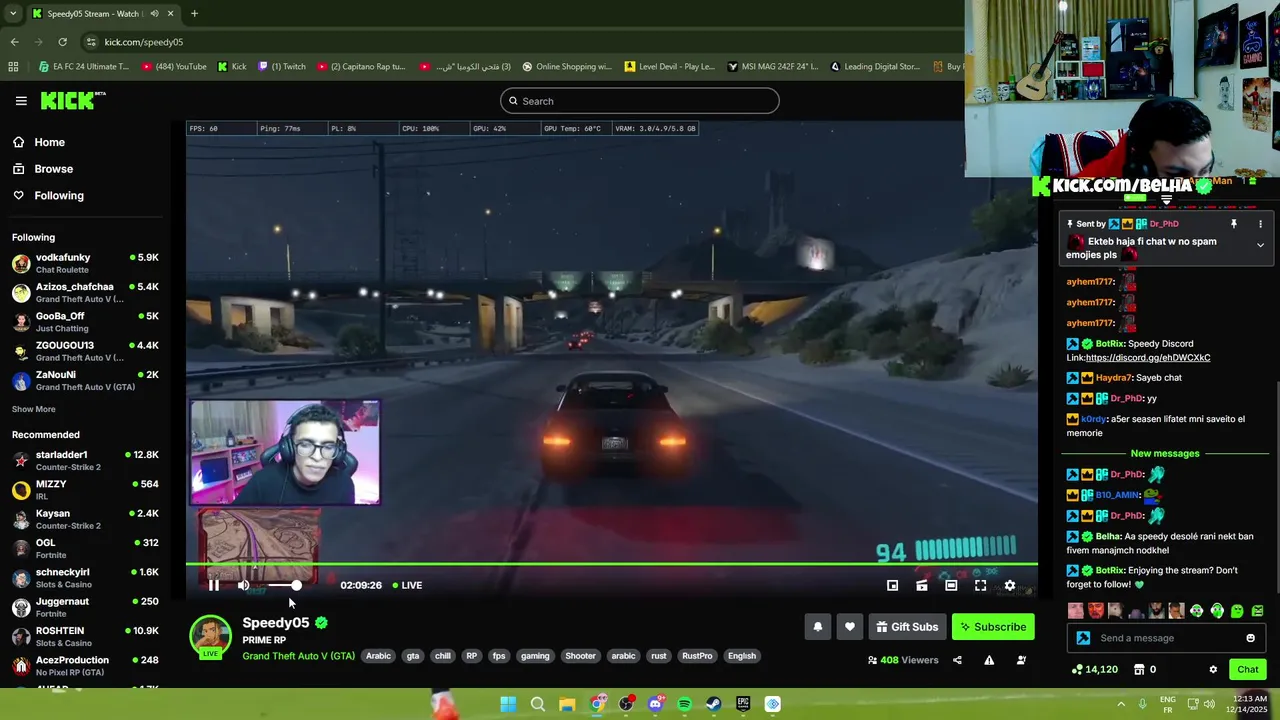This screenshot has width=1280, height=720.
Task: Select the Arabic stream tag
Action: (x=378, y=656)
